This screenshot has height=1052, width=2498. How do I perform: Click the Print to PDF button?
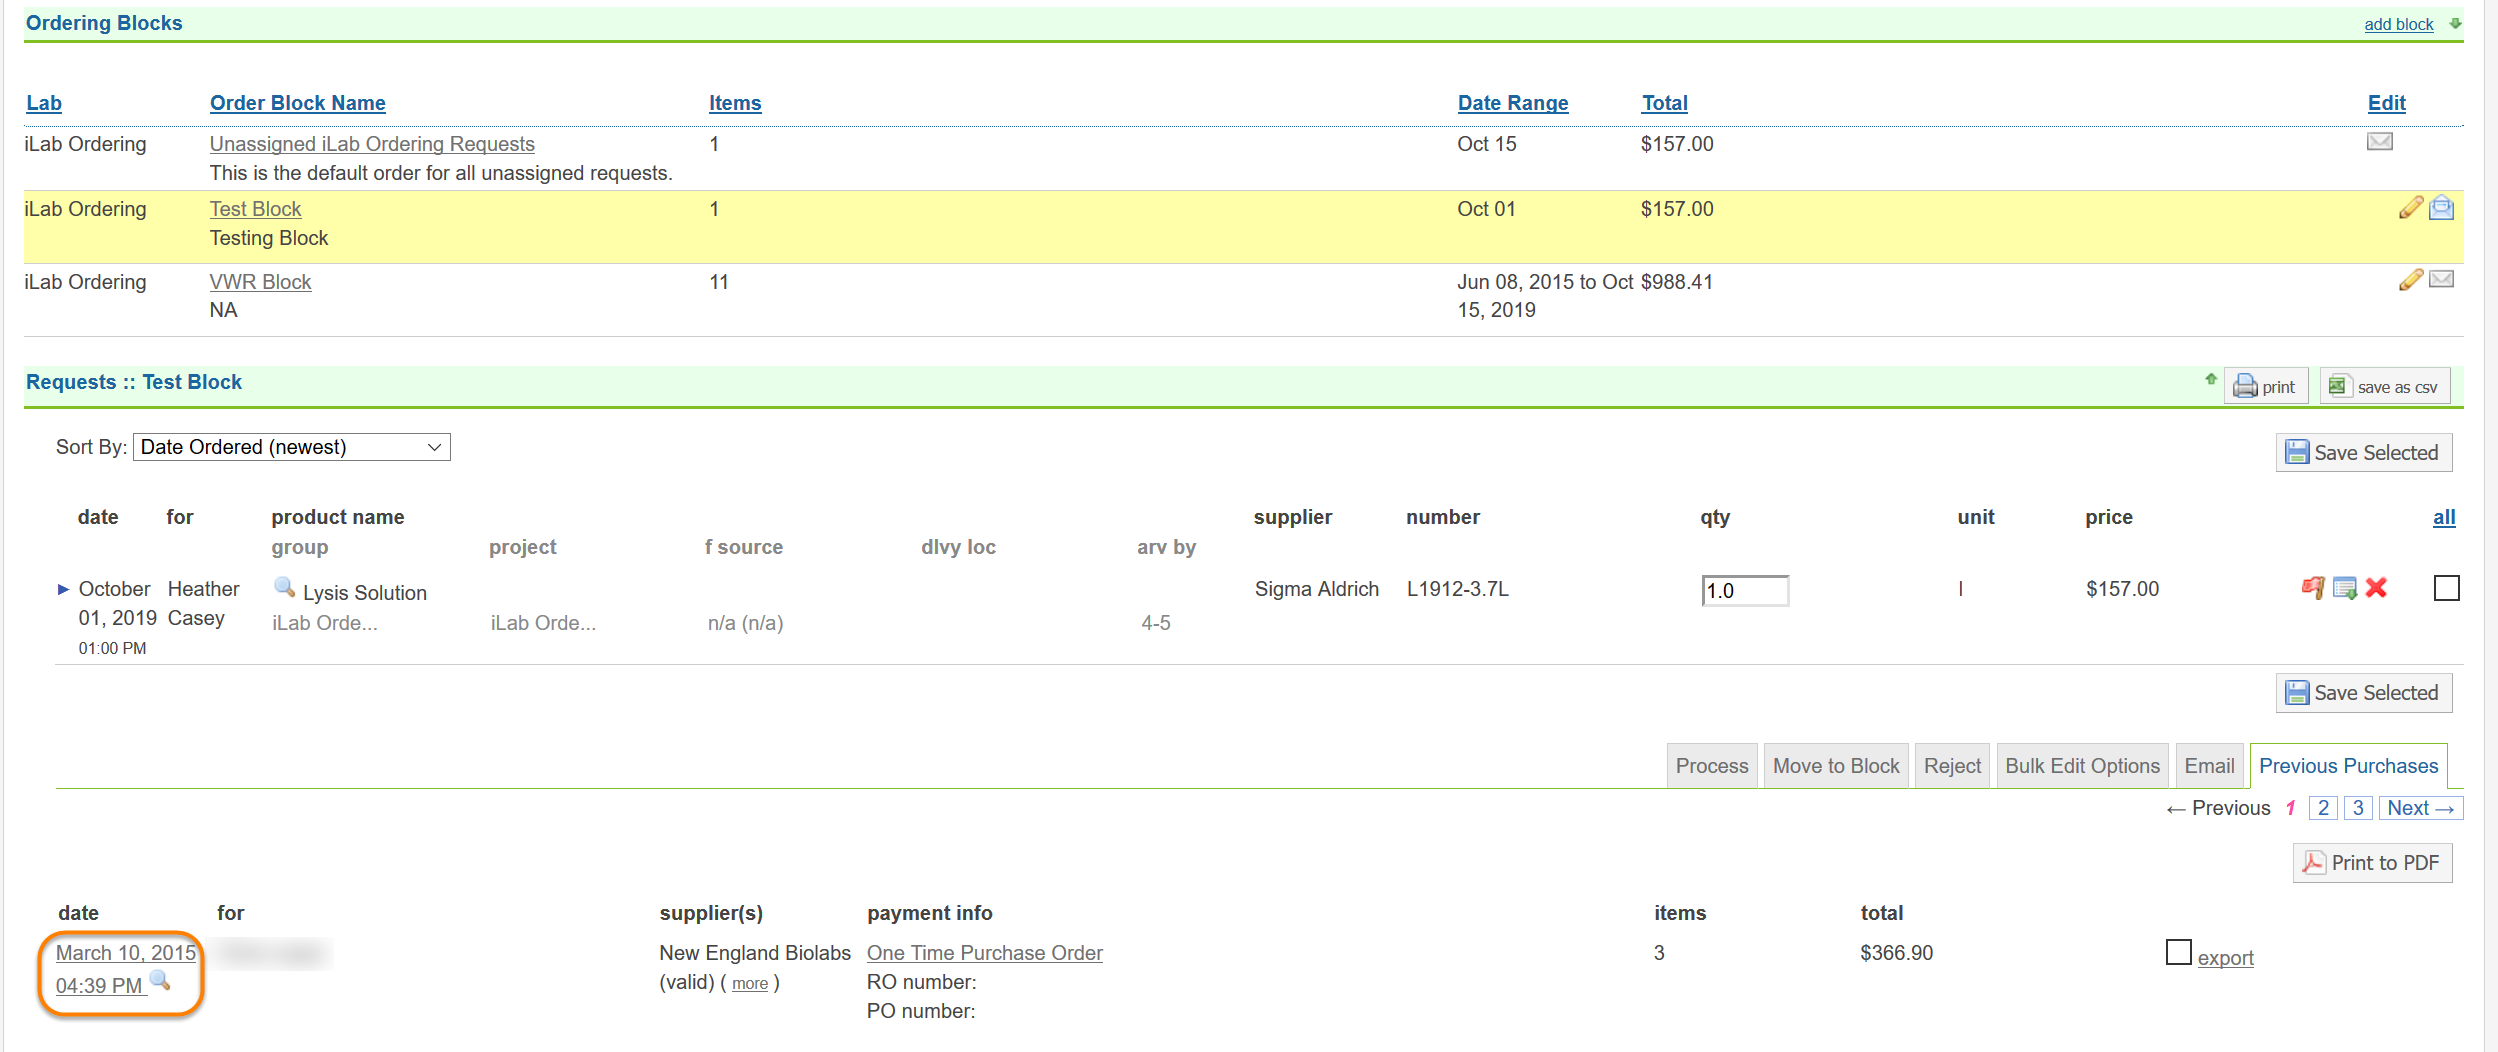point(2372,863)
